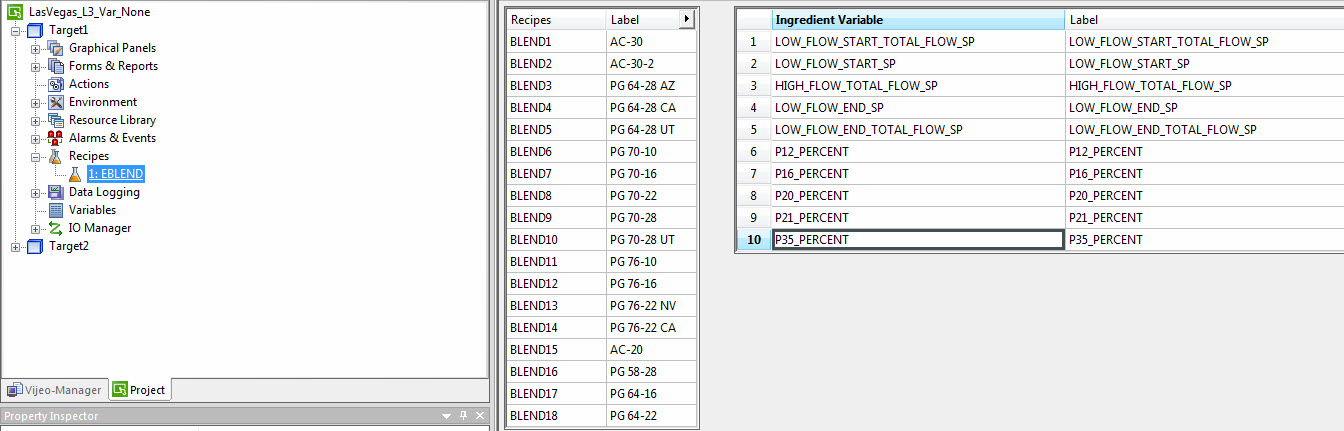This screenshot has height=431, width=1344.
Task: Expand the Resource Library node
Action: [36, 120]
